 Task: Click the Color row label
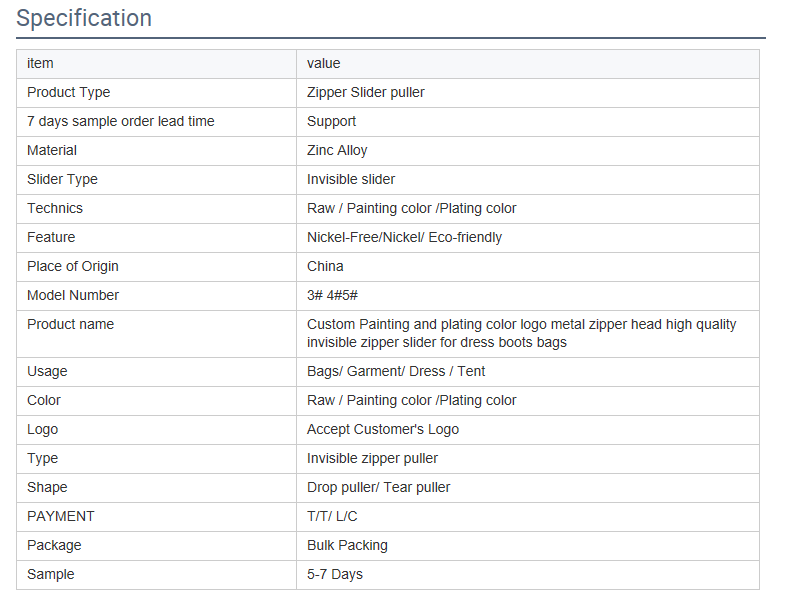click(x=44, y=400)
